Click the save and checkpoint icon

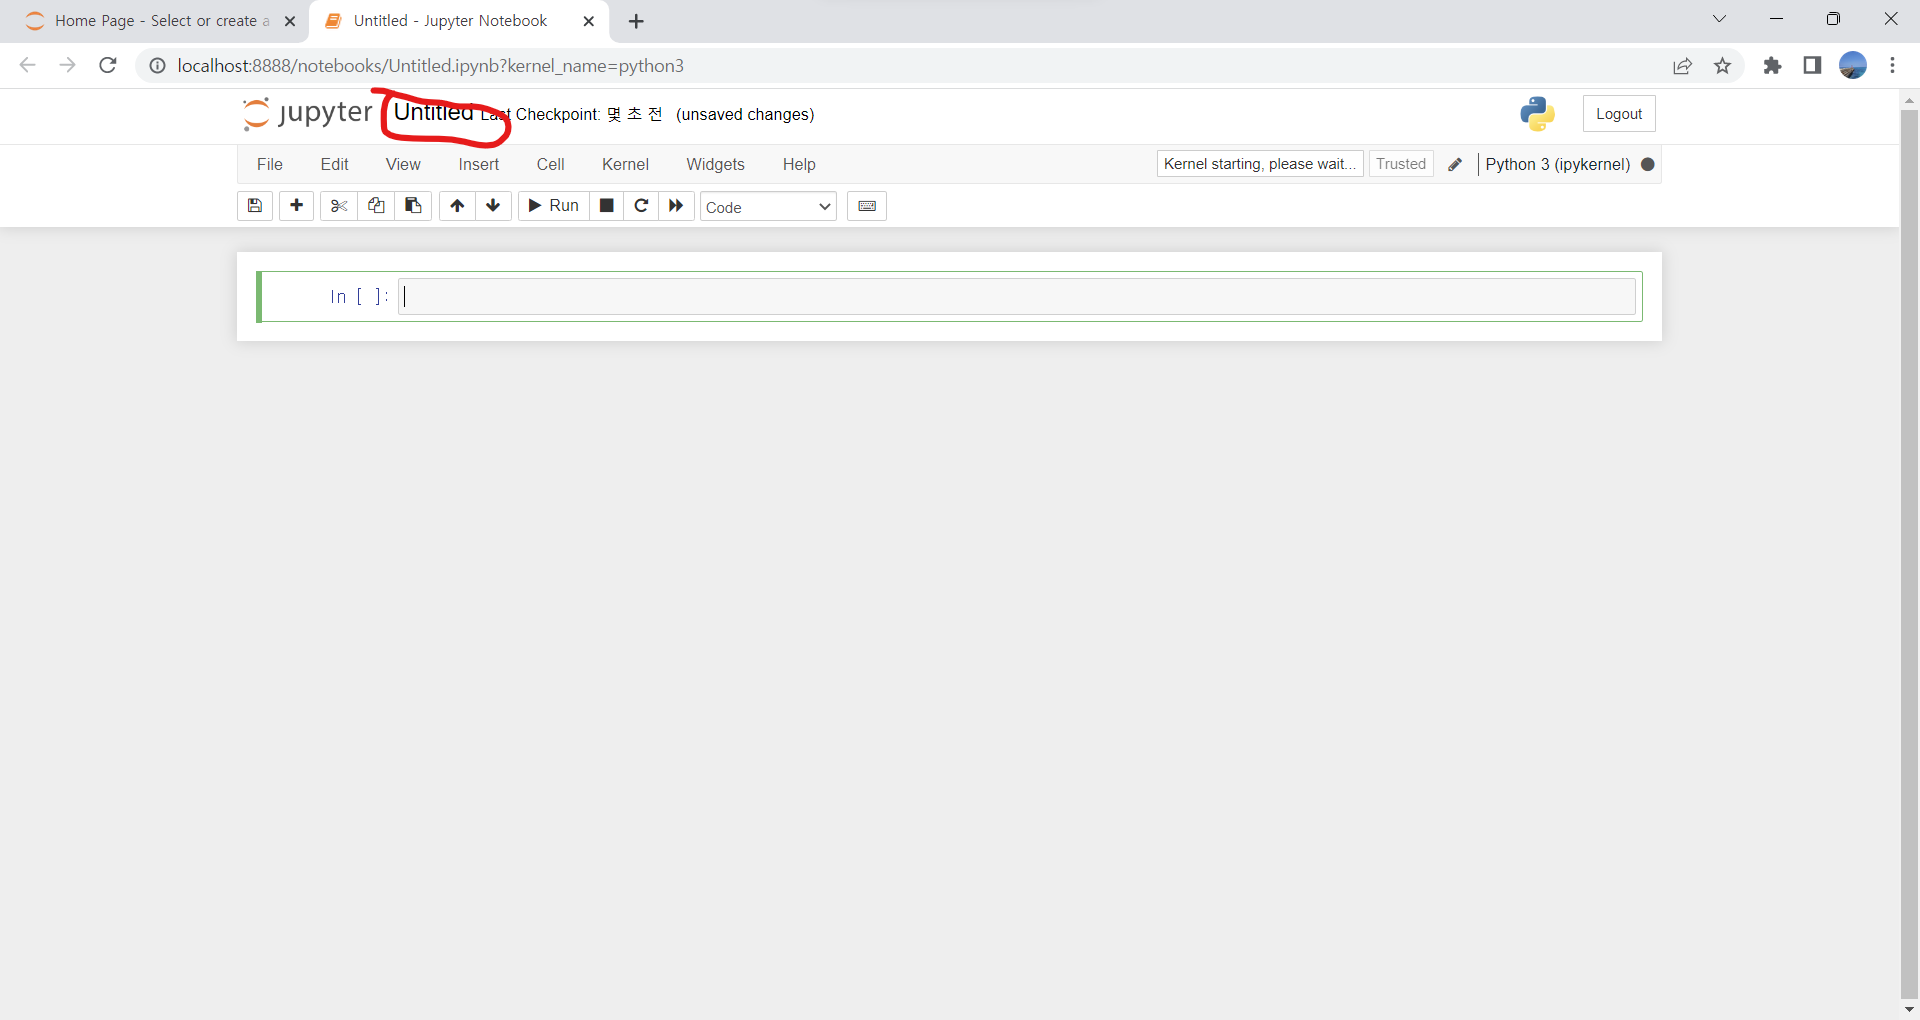(x=255, y=206)
